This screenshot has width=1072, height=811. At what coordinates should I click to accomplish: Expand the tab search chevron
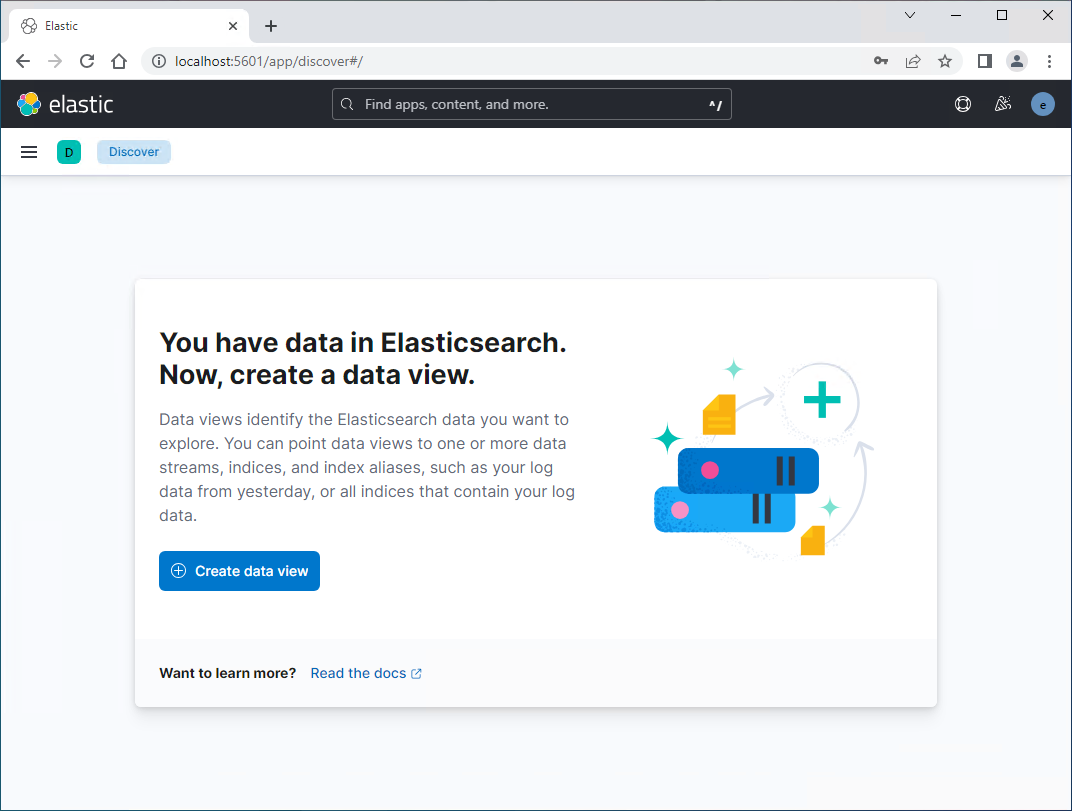point(910,15)
